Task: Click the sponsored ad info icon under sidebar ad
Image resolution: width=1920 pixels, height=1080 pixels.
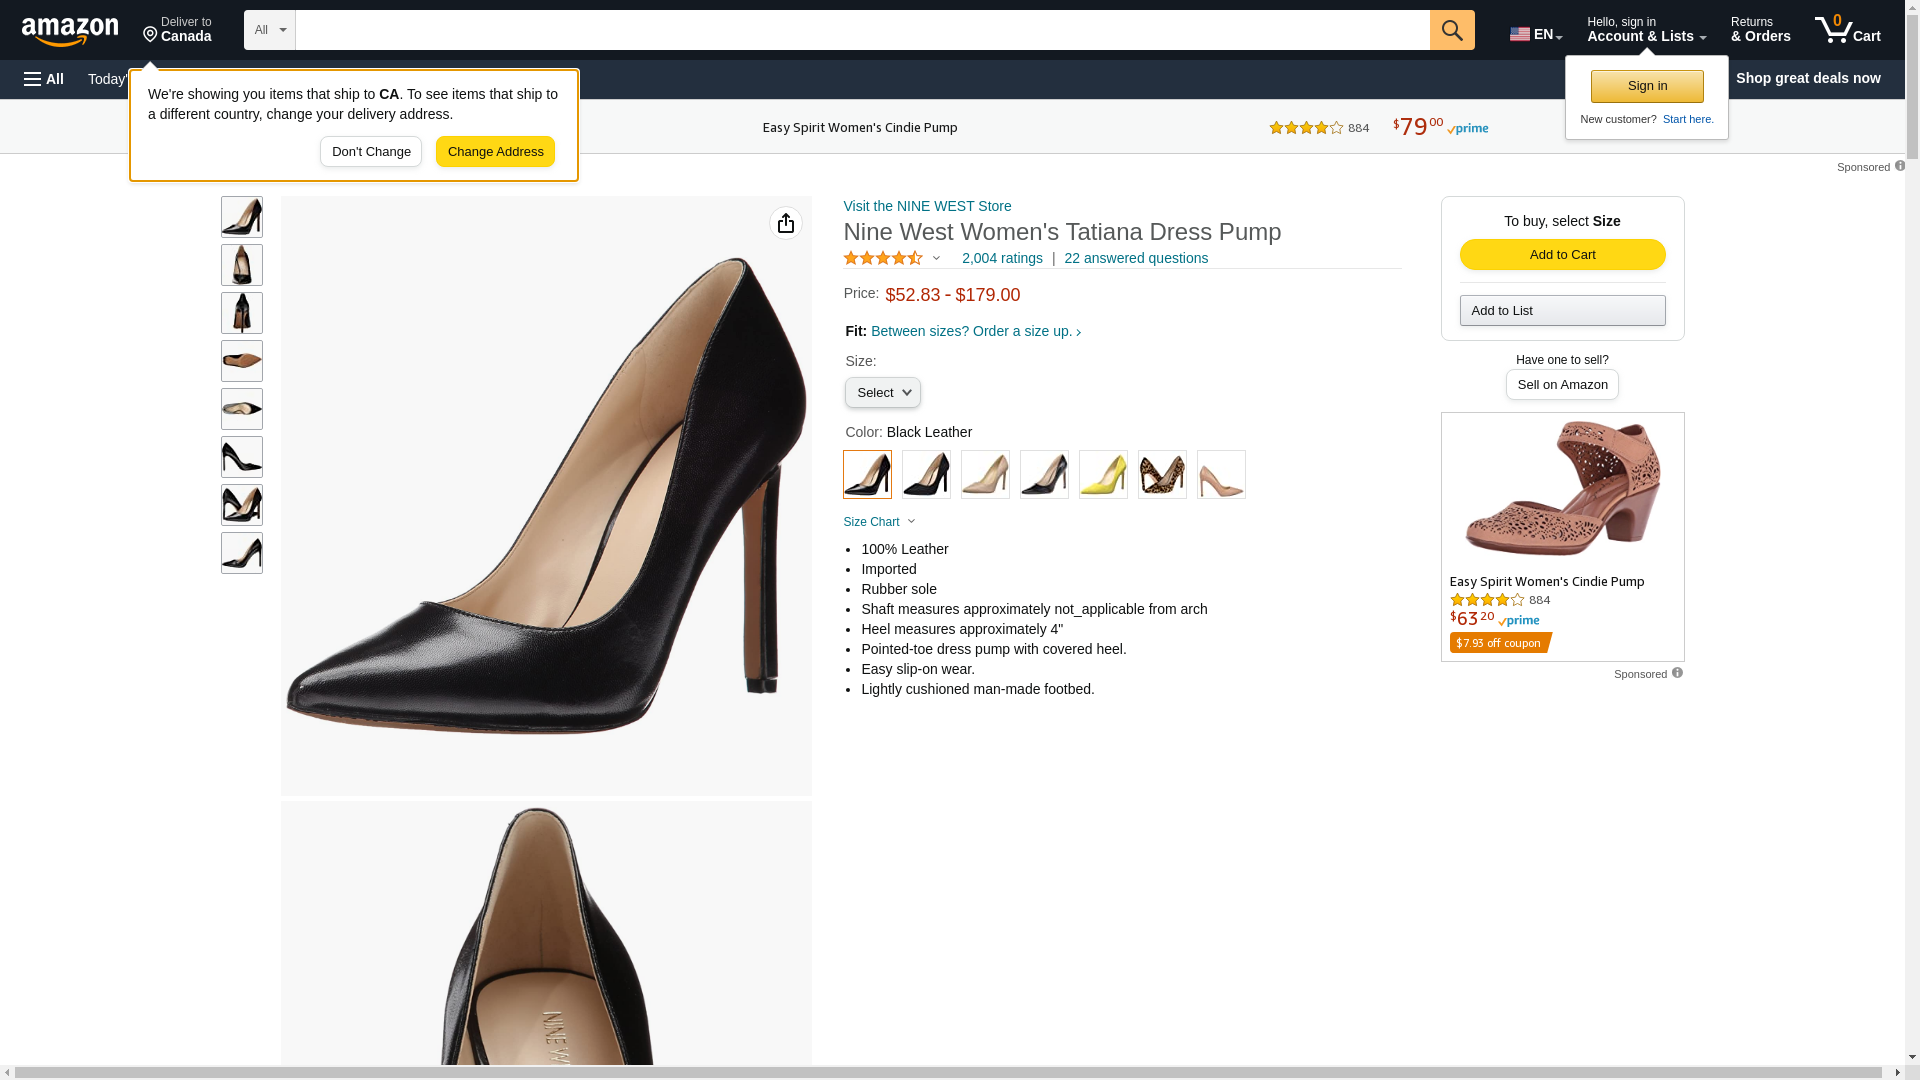Action: click(1677, 673)
